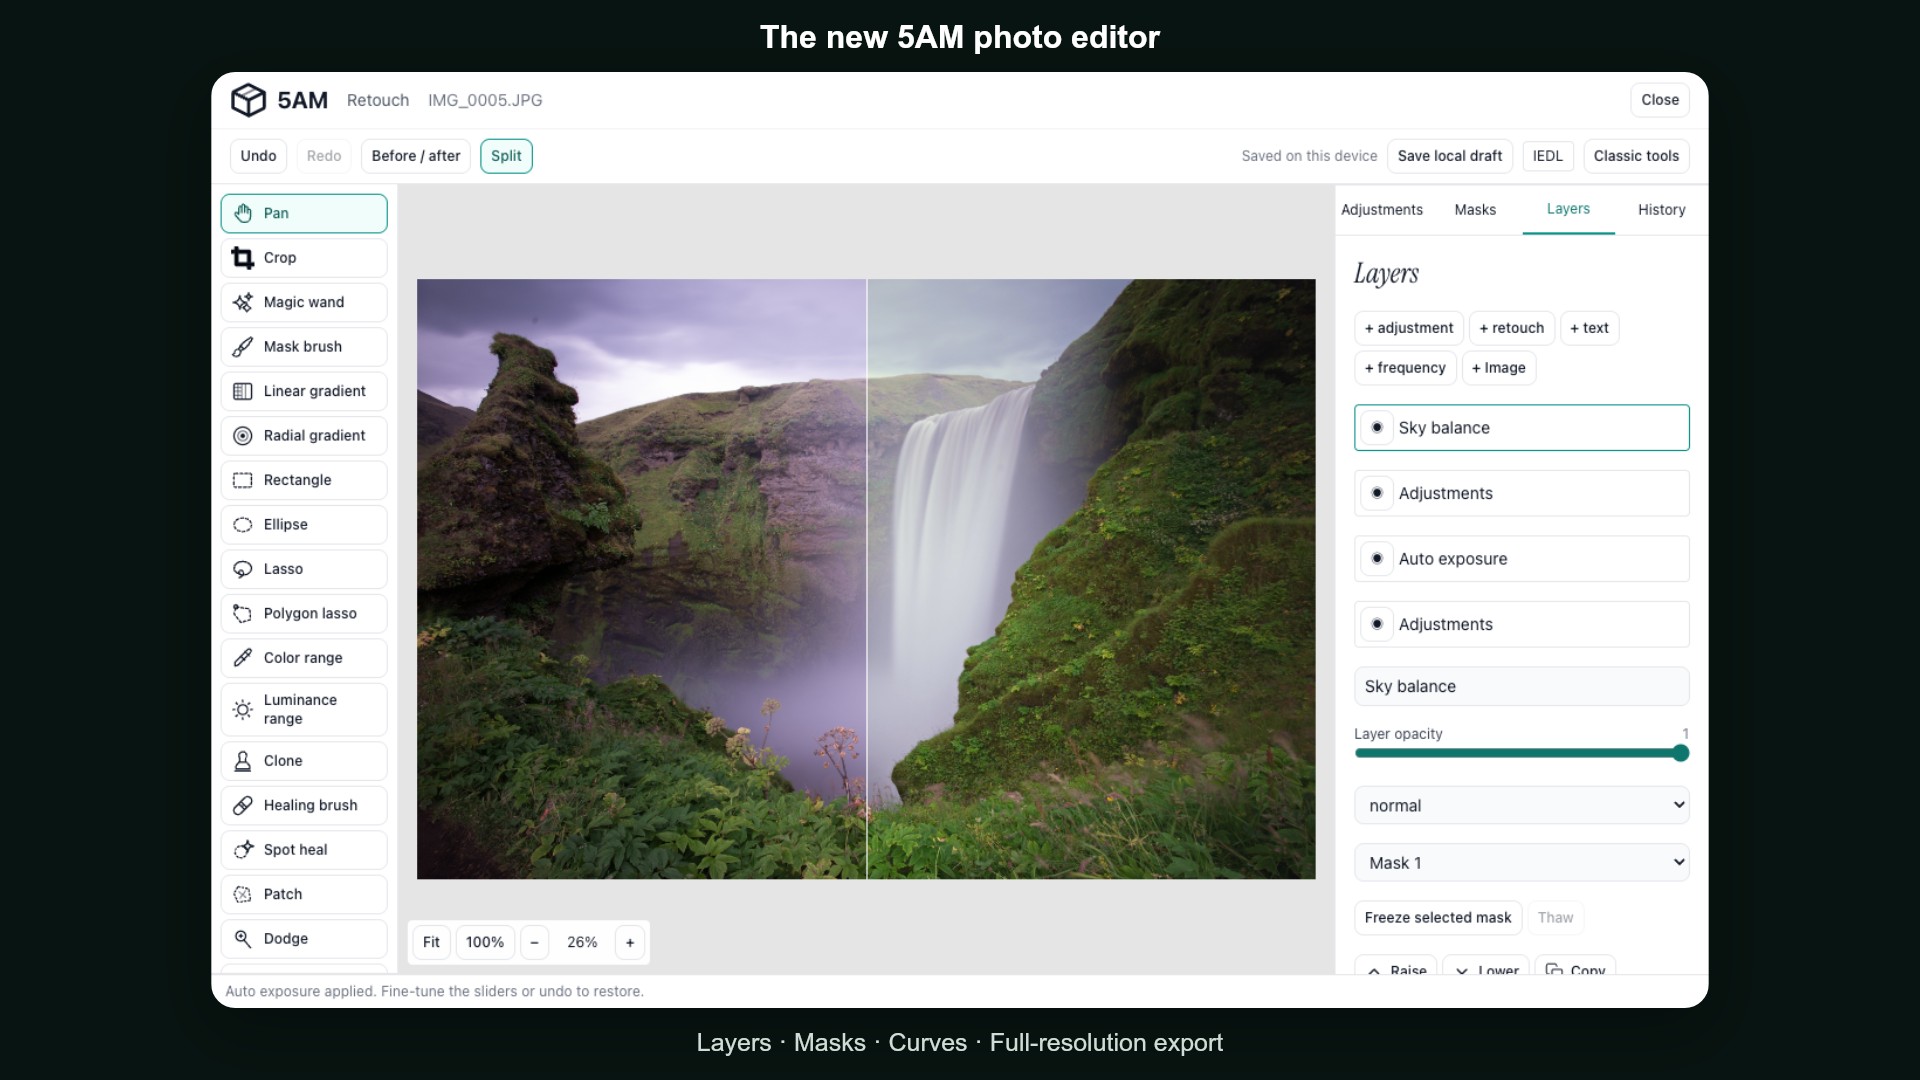The width and height of the screenshot is (1920, 1080).
Task: Lower the selected layer
Action: tap(1486, 967)
